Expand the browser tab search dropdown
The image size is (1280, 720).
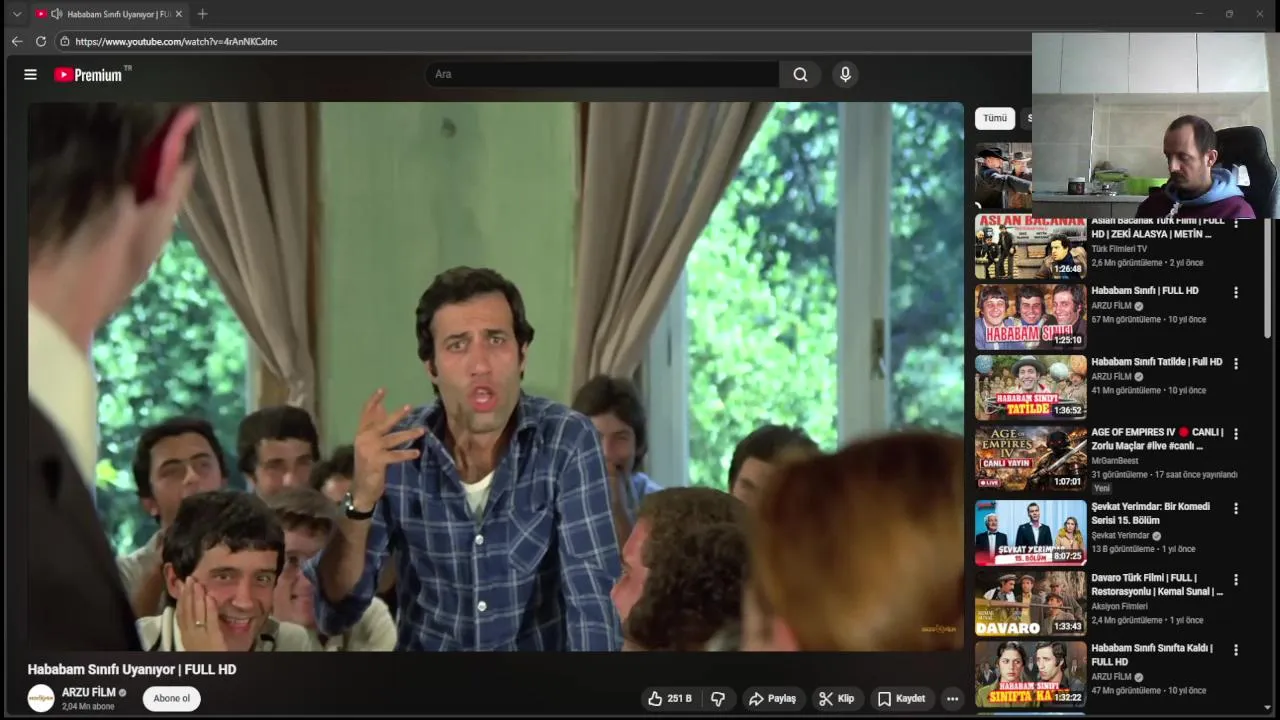pyautogui.click(x=16, y=14)
